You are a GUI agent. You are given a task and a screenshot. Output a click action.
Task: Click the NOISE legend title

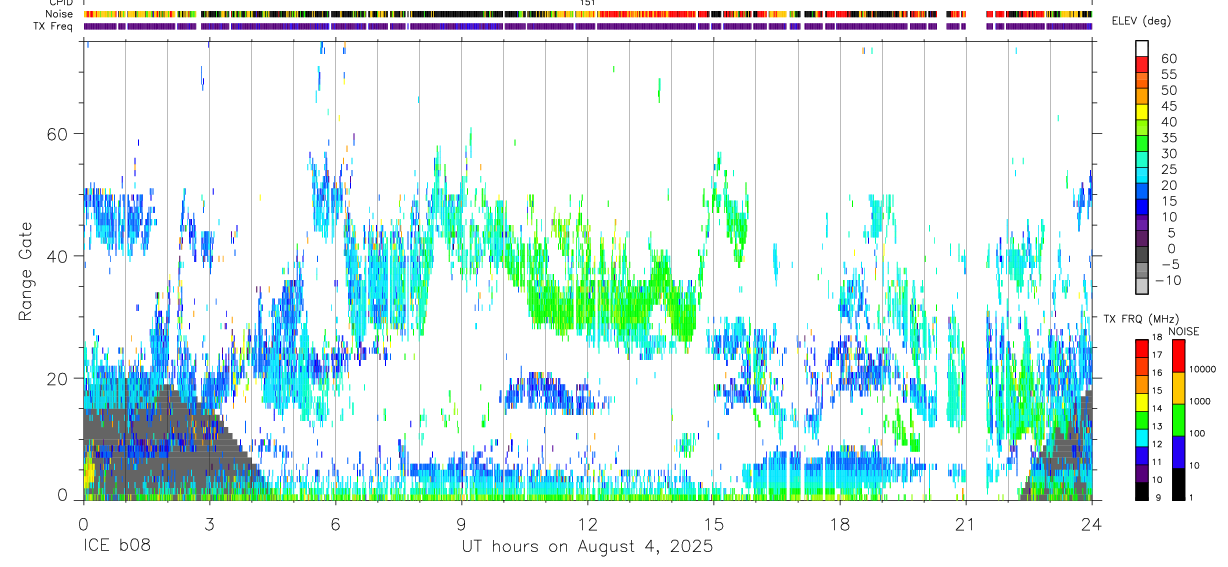click(x=1183, y=331)
